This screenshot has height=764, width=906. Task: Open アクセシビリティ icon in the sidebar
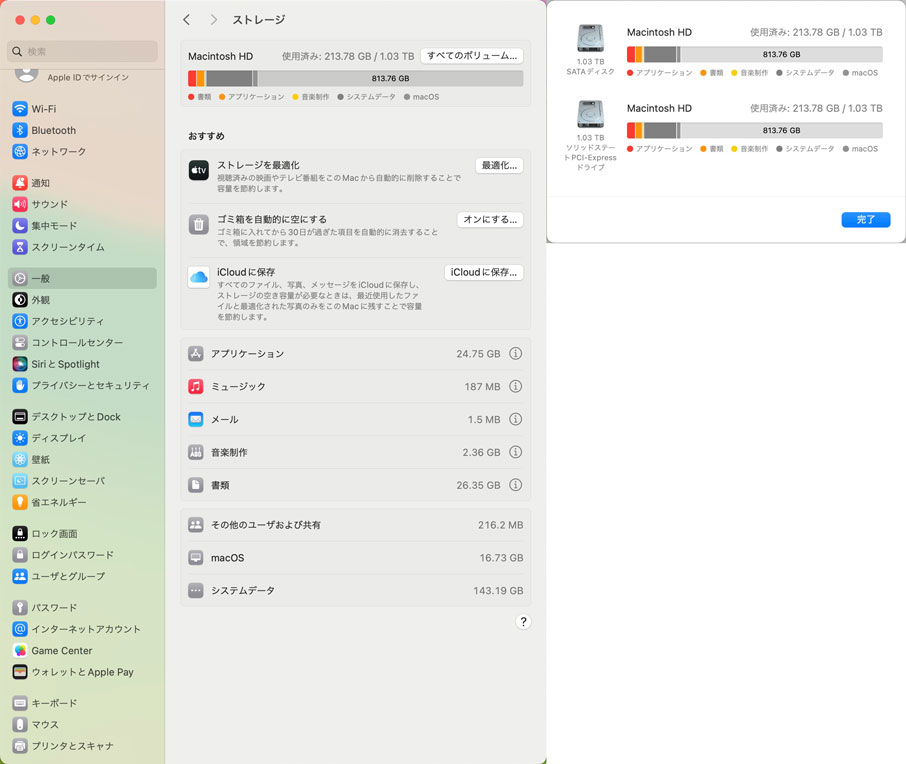pyautogui.click(x=20, y=321)
